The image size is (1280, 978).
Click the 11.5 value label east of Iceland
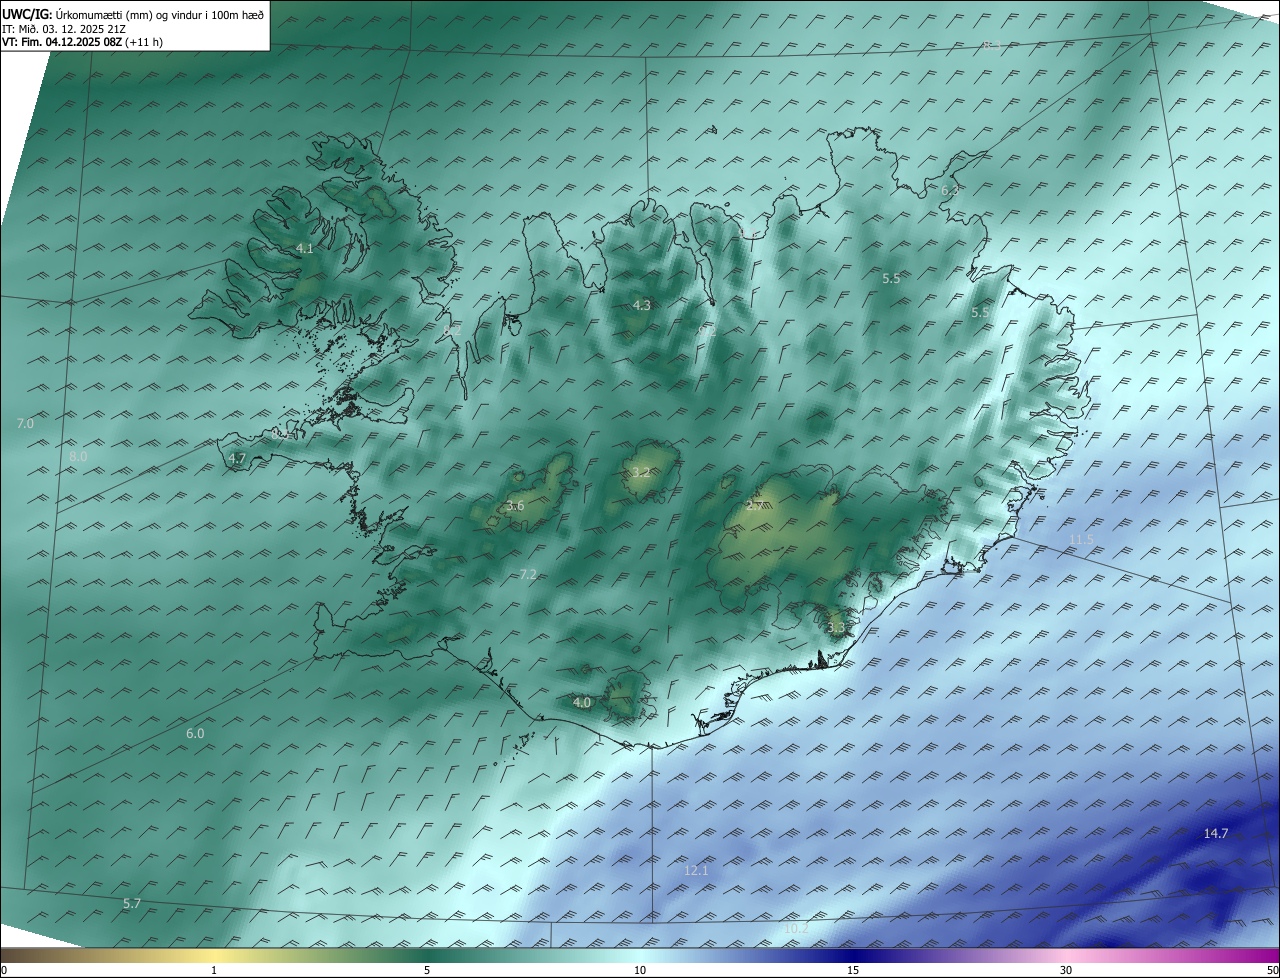coord(1082,539)
